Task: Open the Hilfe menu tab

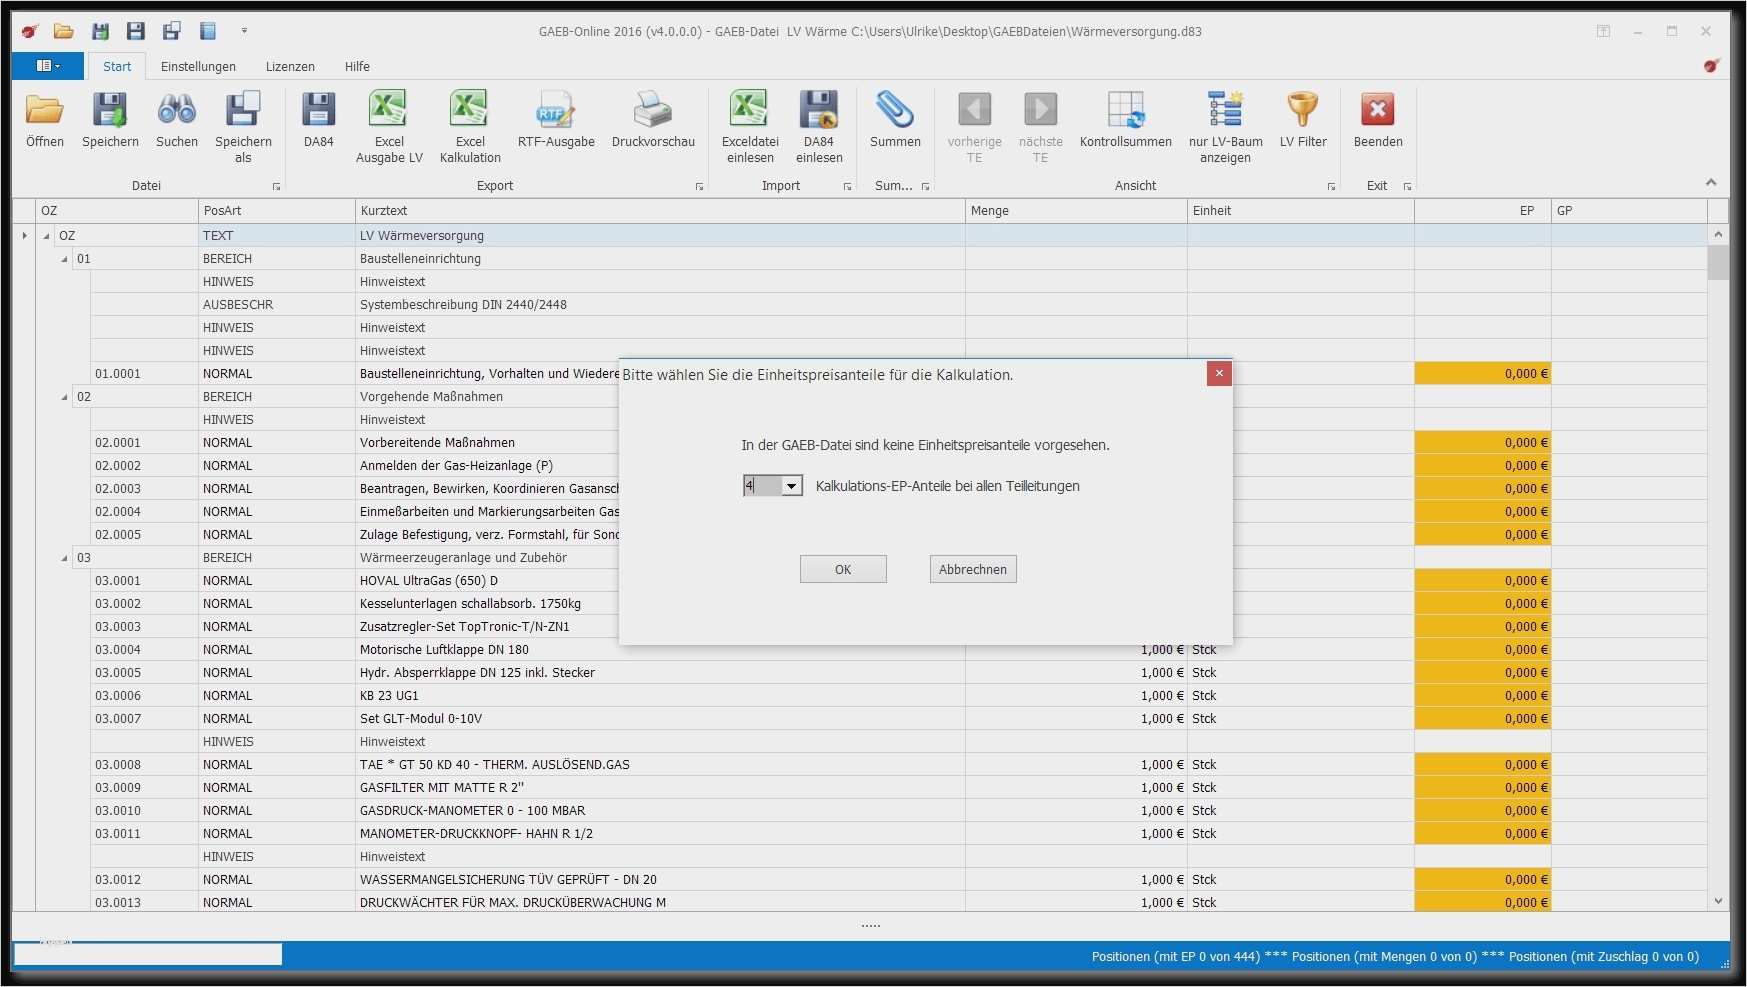Action: pos(357,66)
